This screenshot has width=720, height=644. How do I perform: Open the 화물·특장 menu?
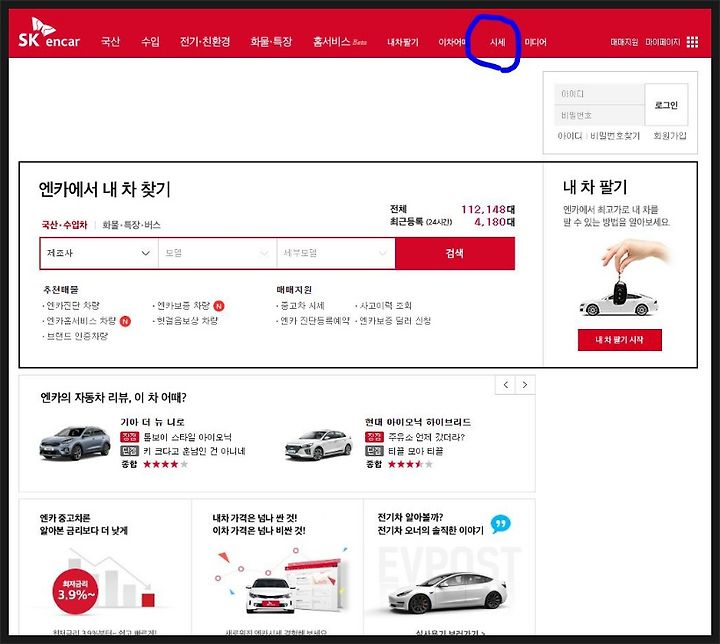271,42
